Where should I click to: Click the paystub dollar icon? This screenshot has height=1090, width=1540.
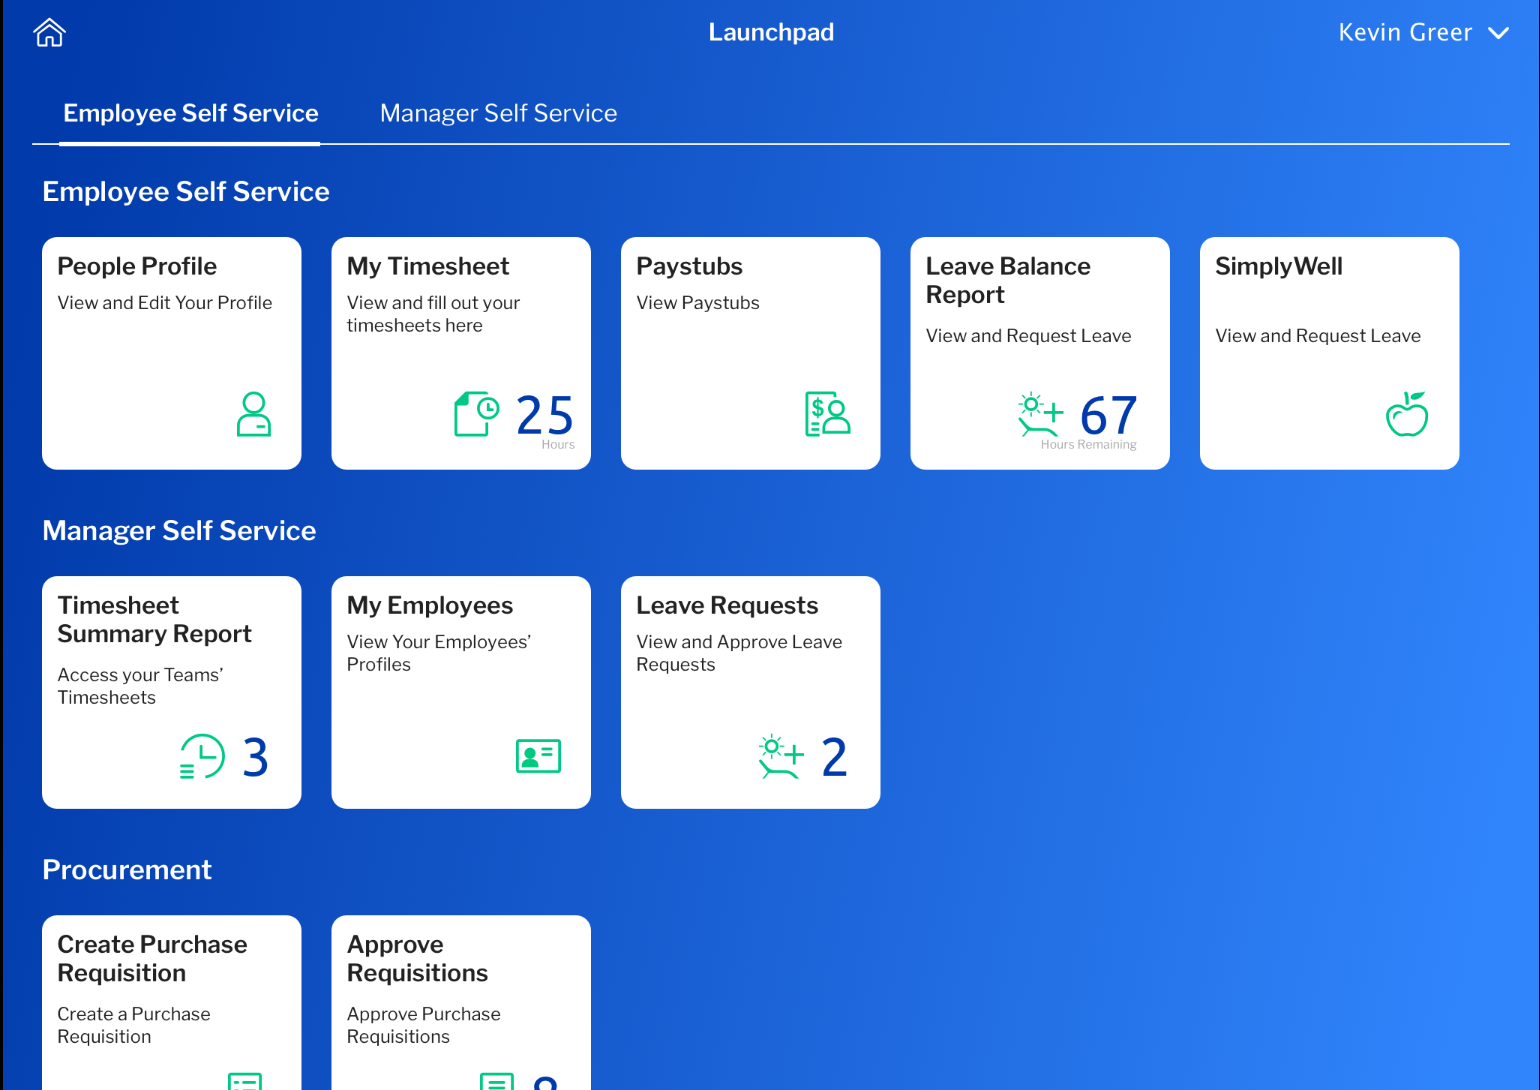[x=828, y=414]
